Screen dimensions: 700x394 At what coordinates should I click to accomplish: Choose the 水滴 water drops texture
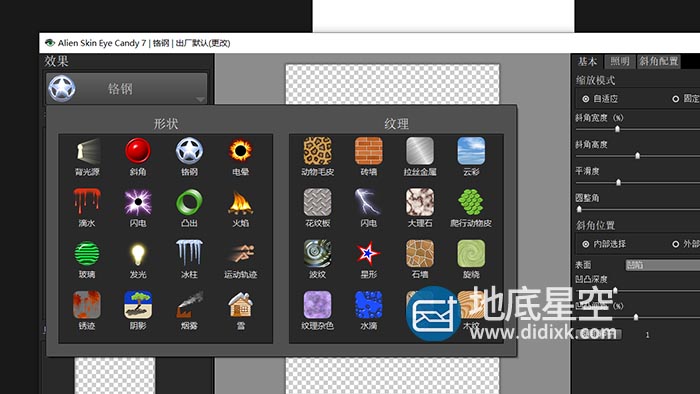click(x=369, y=305)
